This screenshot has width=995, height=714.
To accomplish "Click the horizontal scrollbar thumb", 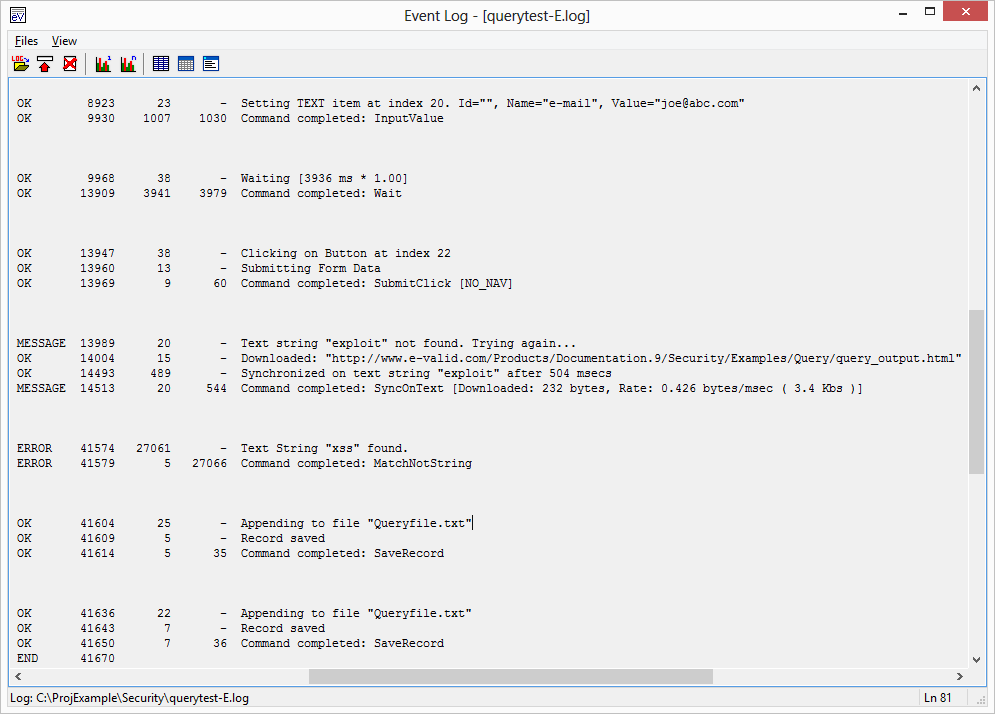I will coord(511,677).
